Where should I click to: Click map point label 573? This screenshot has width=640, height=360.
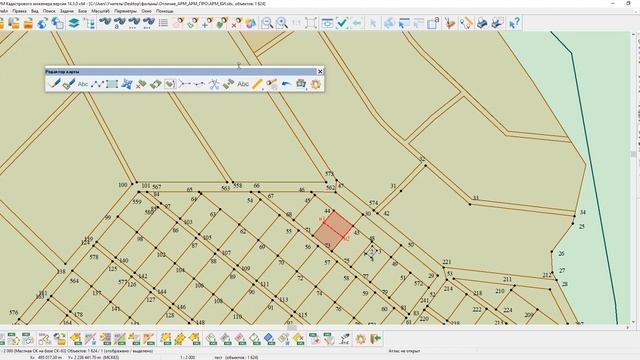pyautogui.click(x=329, y=174)
